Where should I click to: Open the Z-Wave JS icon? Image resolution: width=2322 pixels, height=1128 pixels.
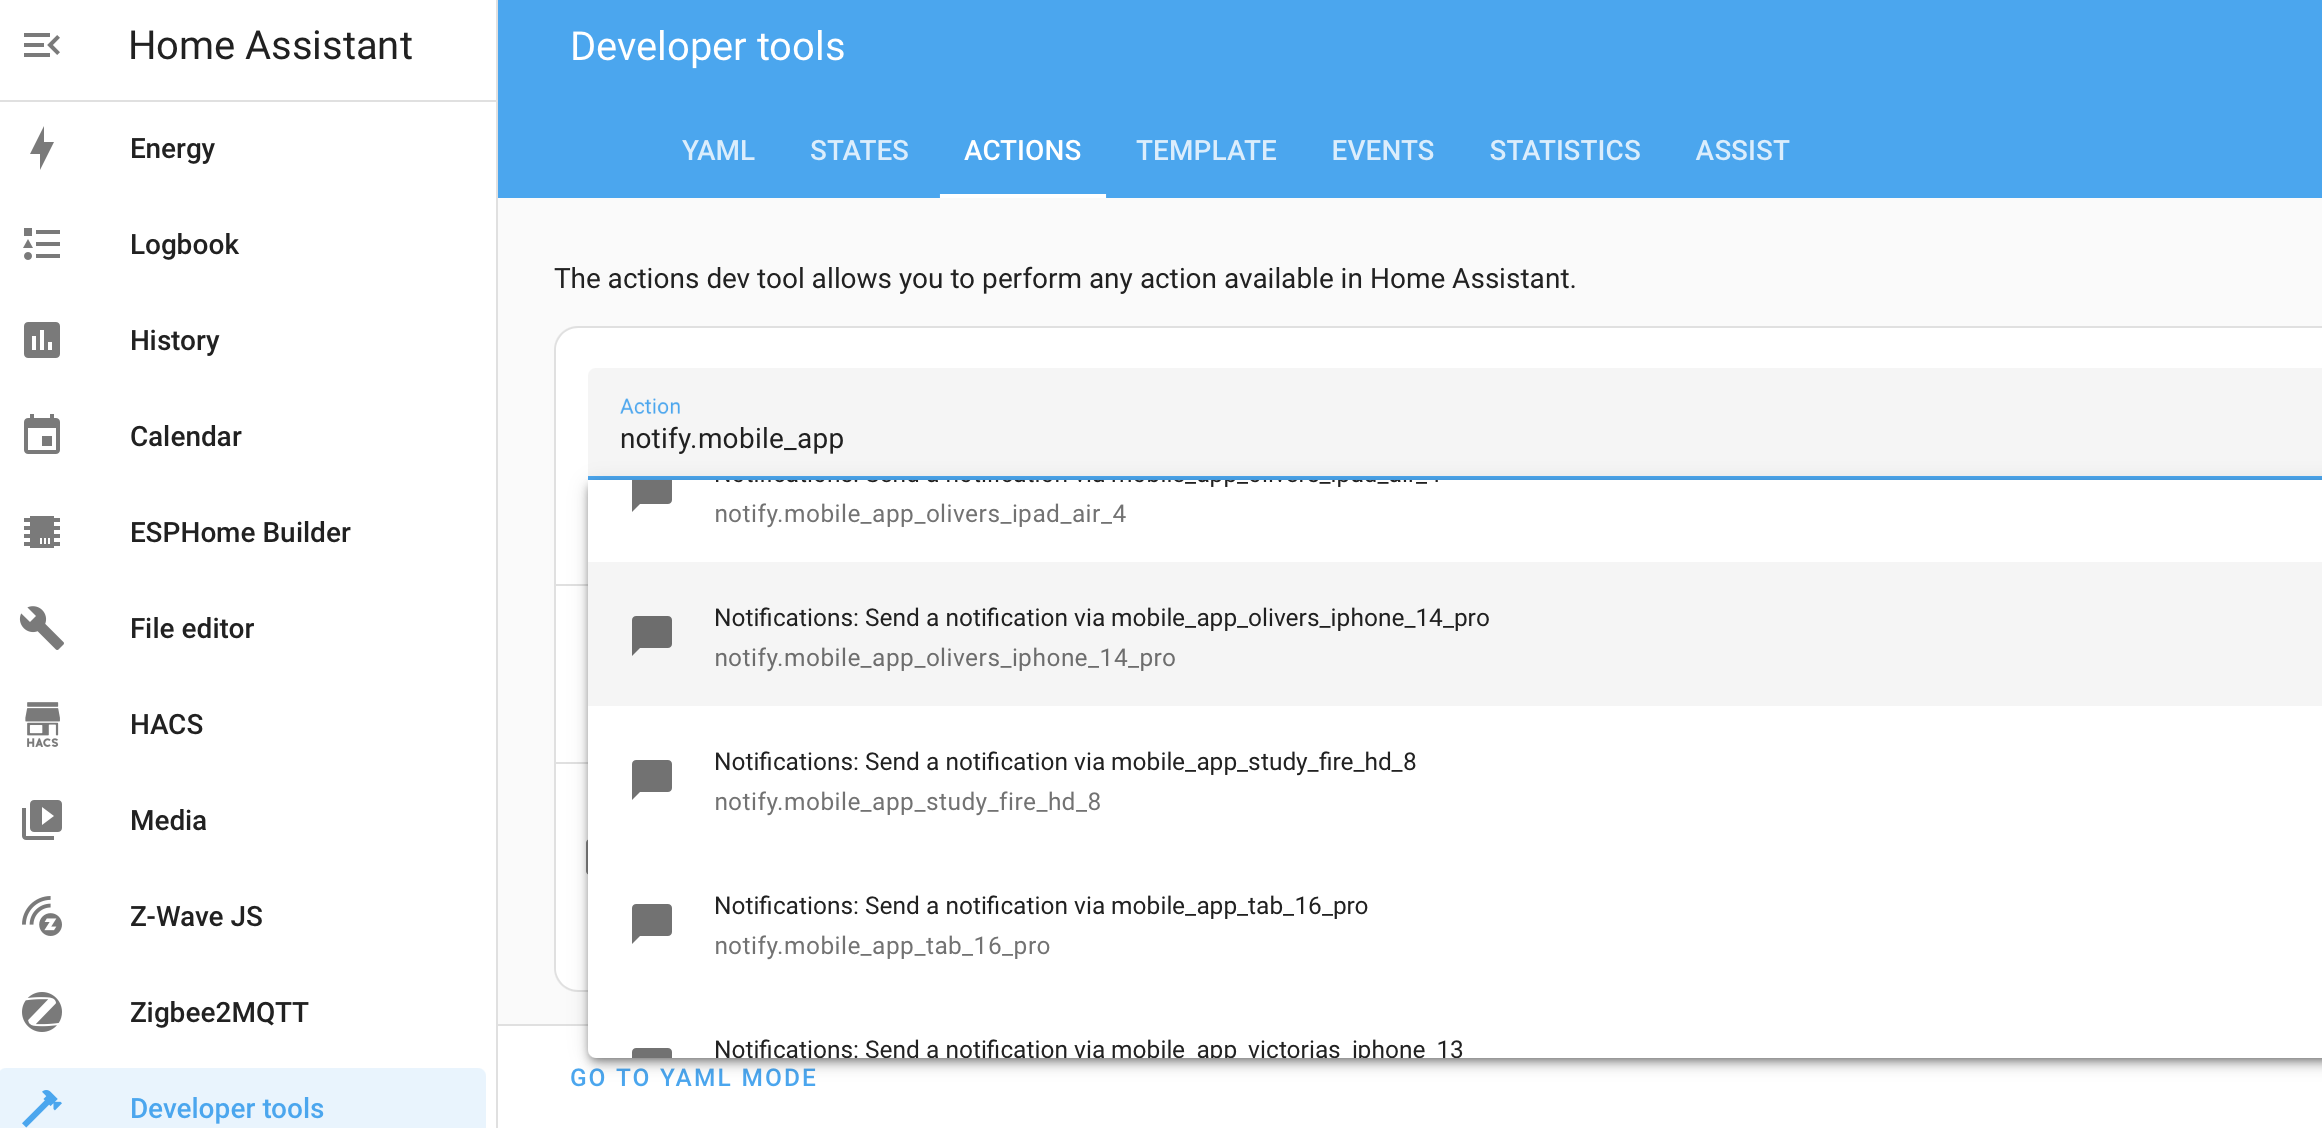[42, 916]
